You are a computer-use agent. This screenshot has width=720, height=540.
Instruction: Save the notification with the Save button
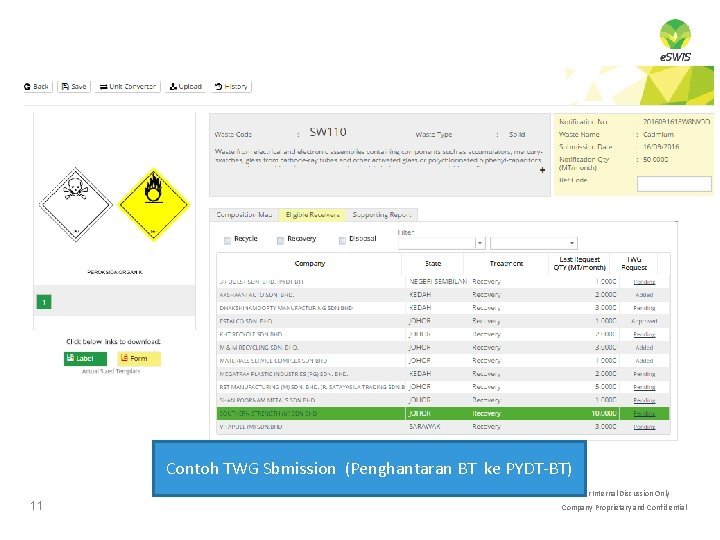[x=74, y=86]
